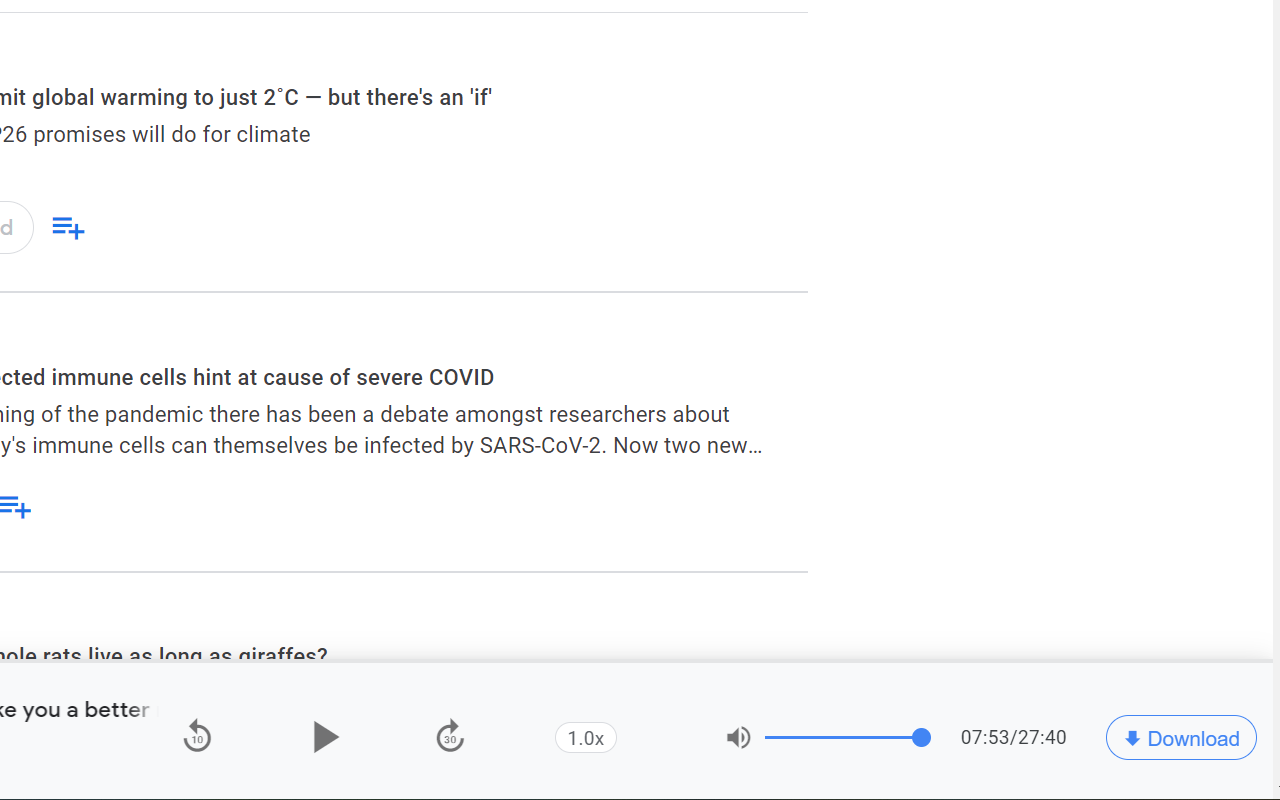Click the blue download arrow icon
The image size is (1280, 800).
(1132, 738)
